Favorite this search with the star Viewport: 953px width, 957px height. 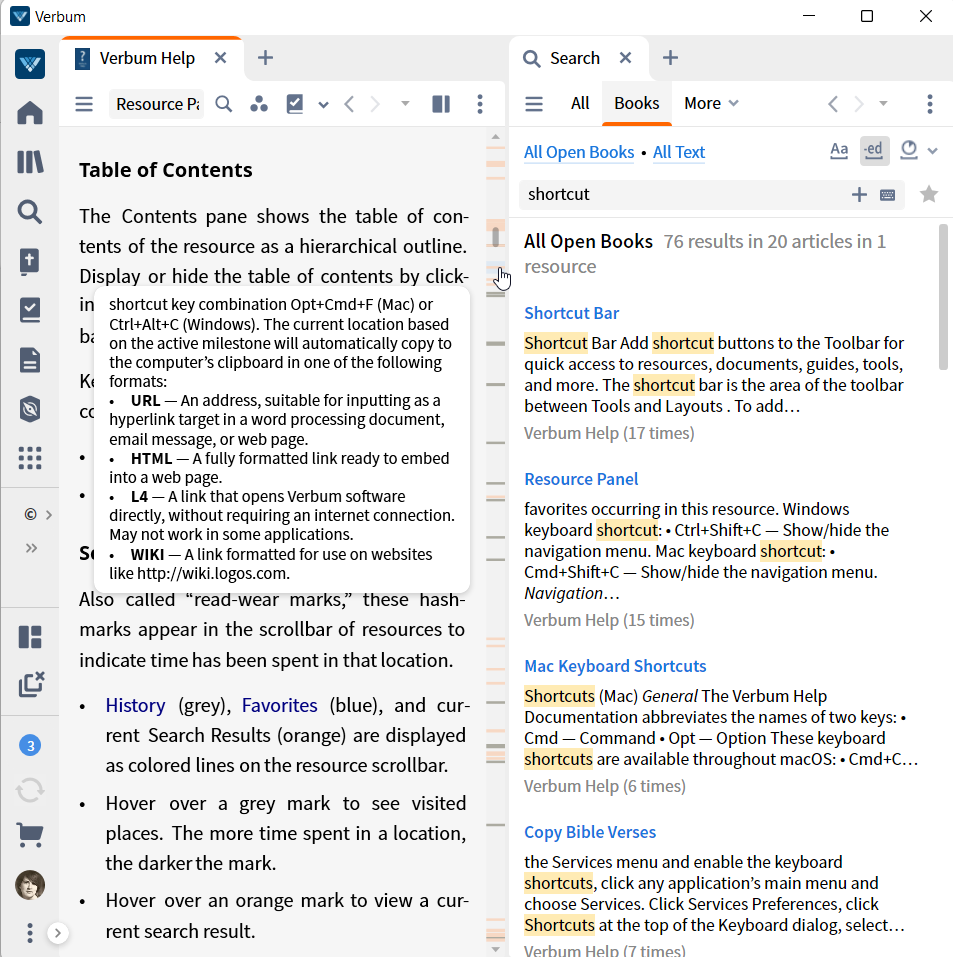click(x=929, y=195)
